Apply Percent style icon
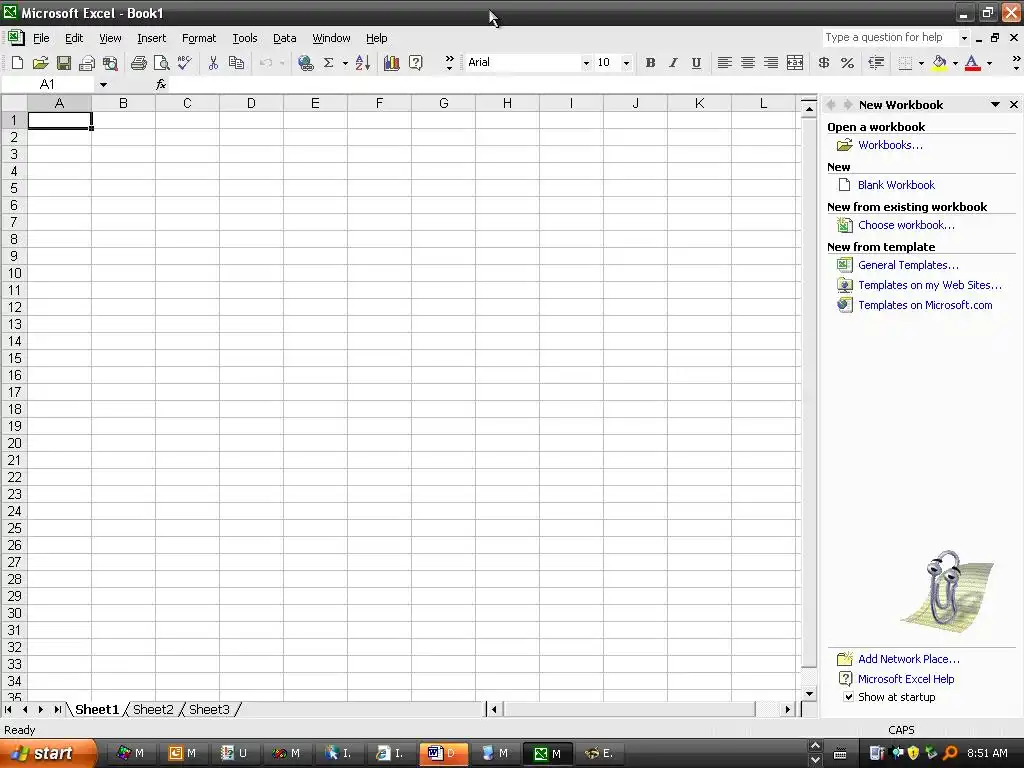This screenshot has width=1024, height=768. tap(847, 63)
